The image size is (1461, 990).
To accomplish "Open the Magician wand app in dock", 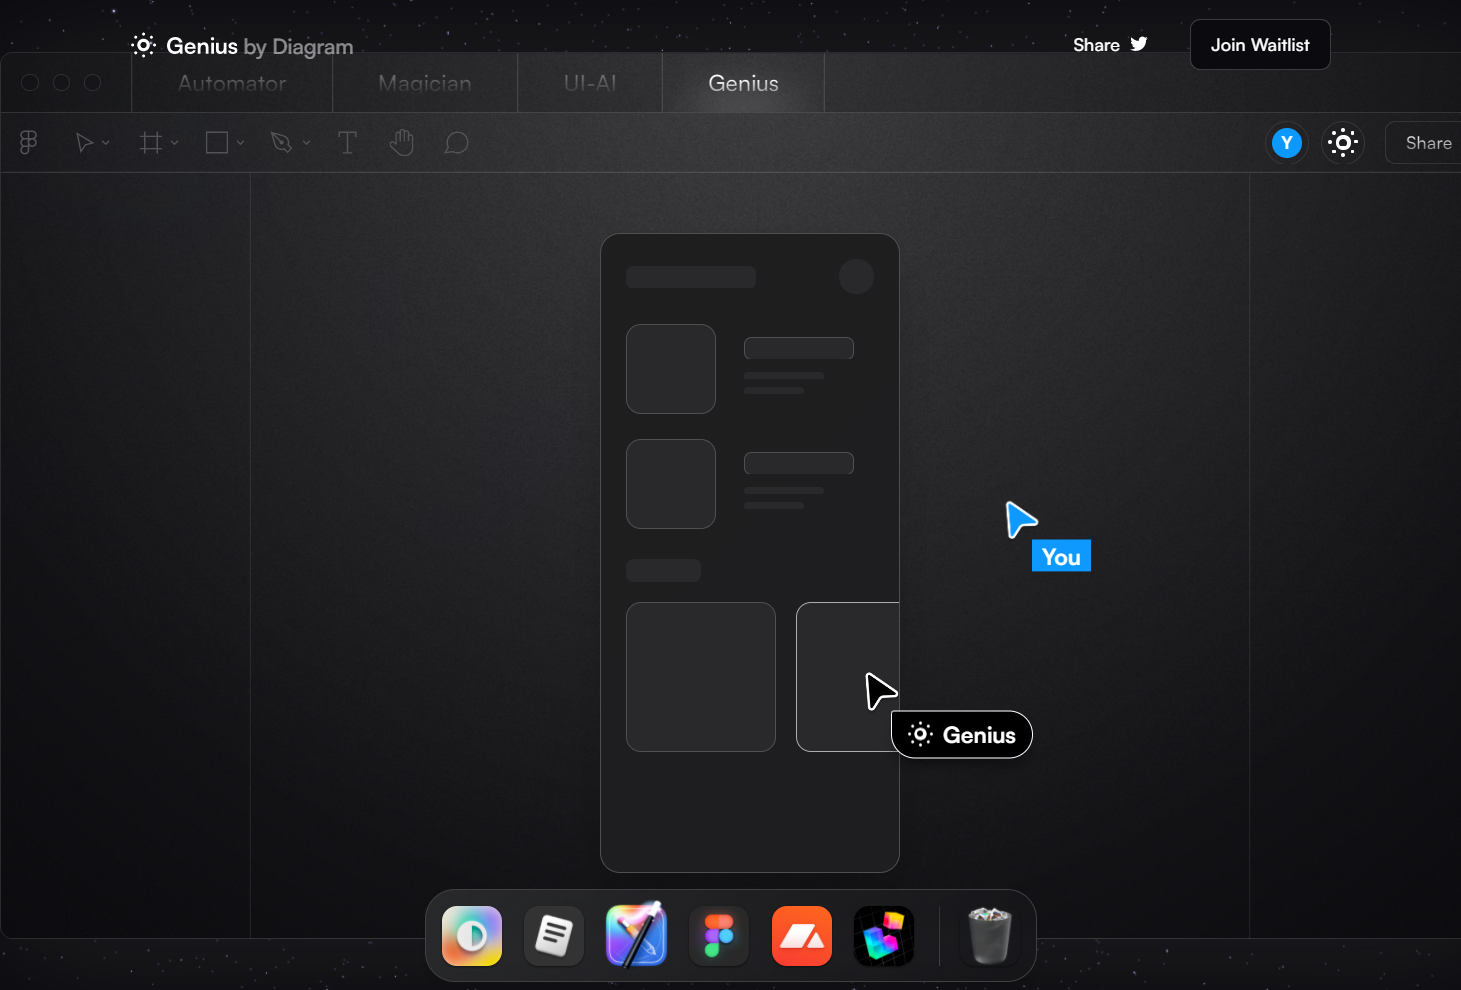I will [x=636, y=935].
